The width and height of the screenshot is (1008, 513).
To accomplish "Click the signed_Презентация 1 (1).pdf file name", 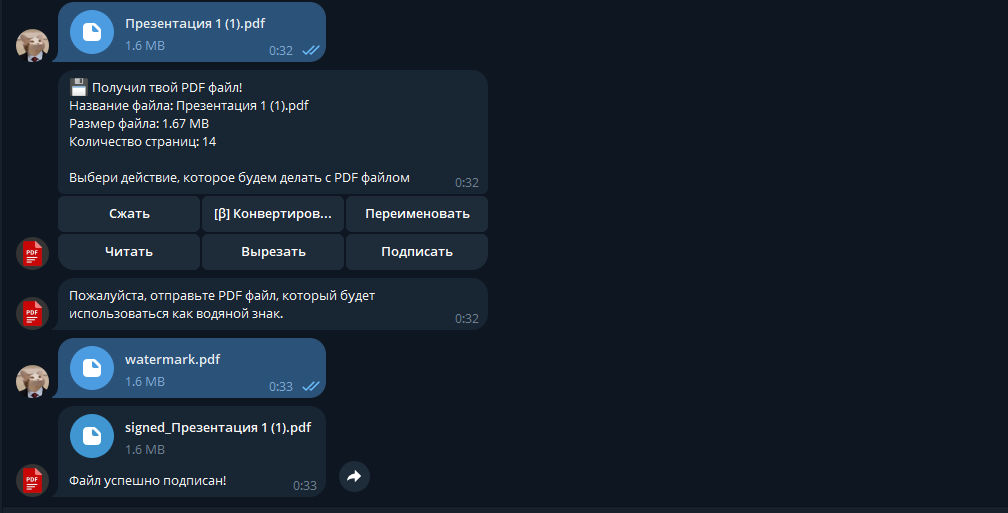I will [x=218, y=428].
